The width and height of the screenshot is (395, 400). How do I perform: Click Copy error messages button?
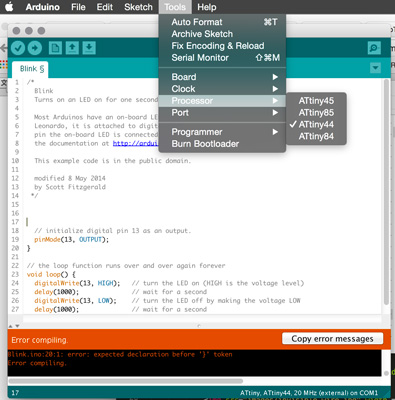(x=333, y=339)
